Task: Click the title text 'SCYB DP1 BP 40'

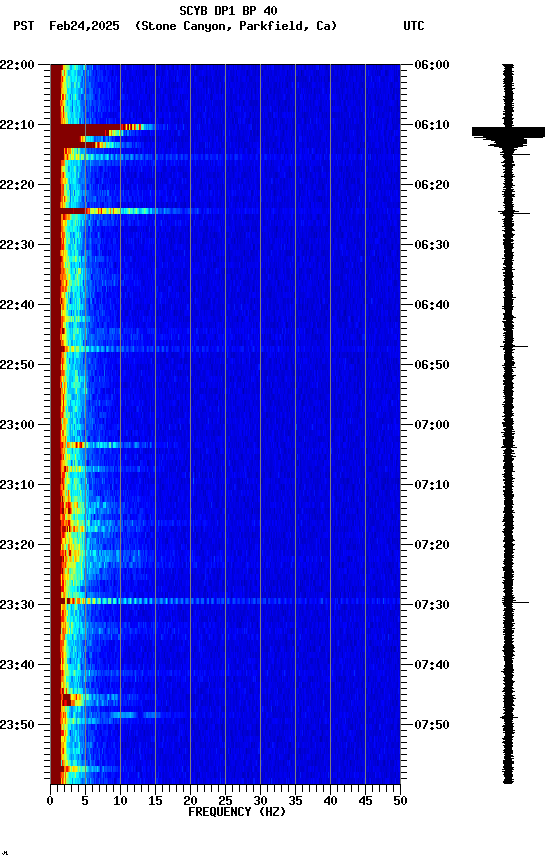Action: [x=228, y=10]
